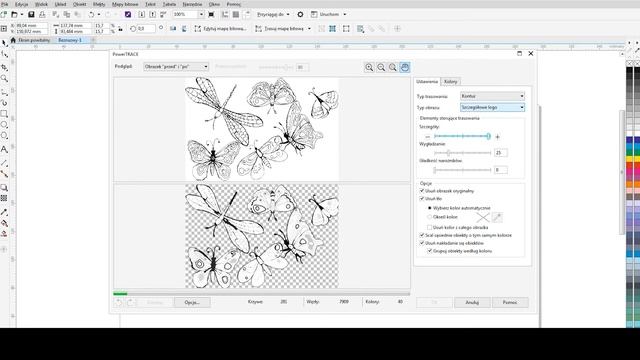Select the Ellipse tool in the toolbox
640x360 pixels.
tap(4, 124)
